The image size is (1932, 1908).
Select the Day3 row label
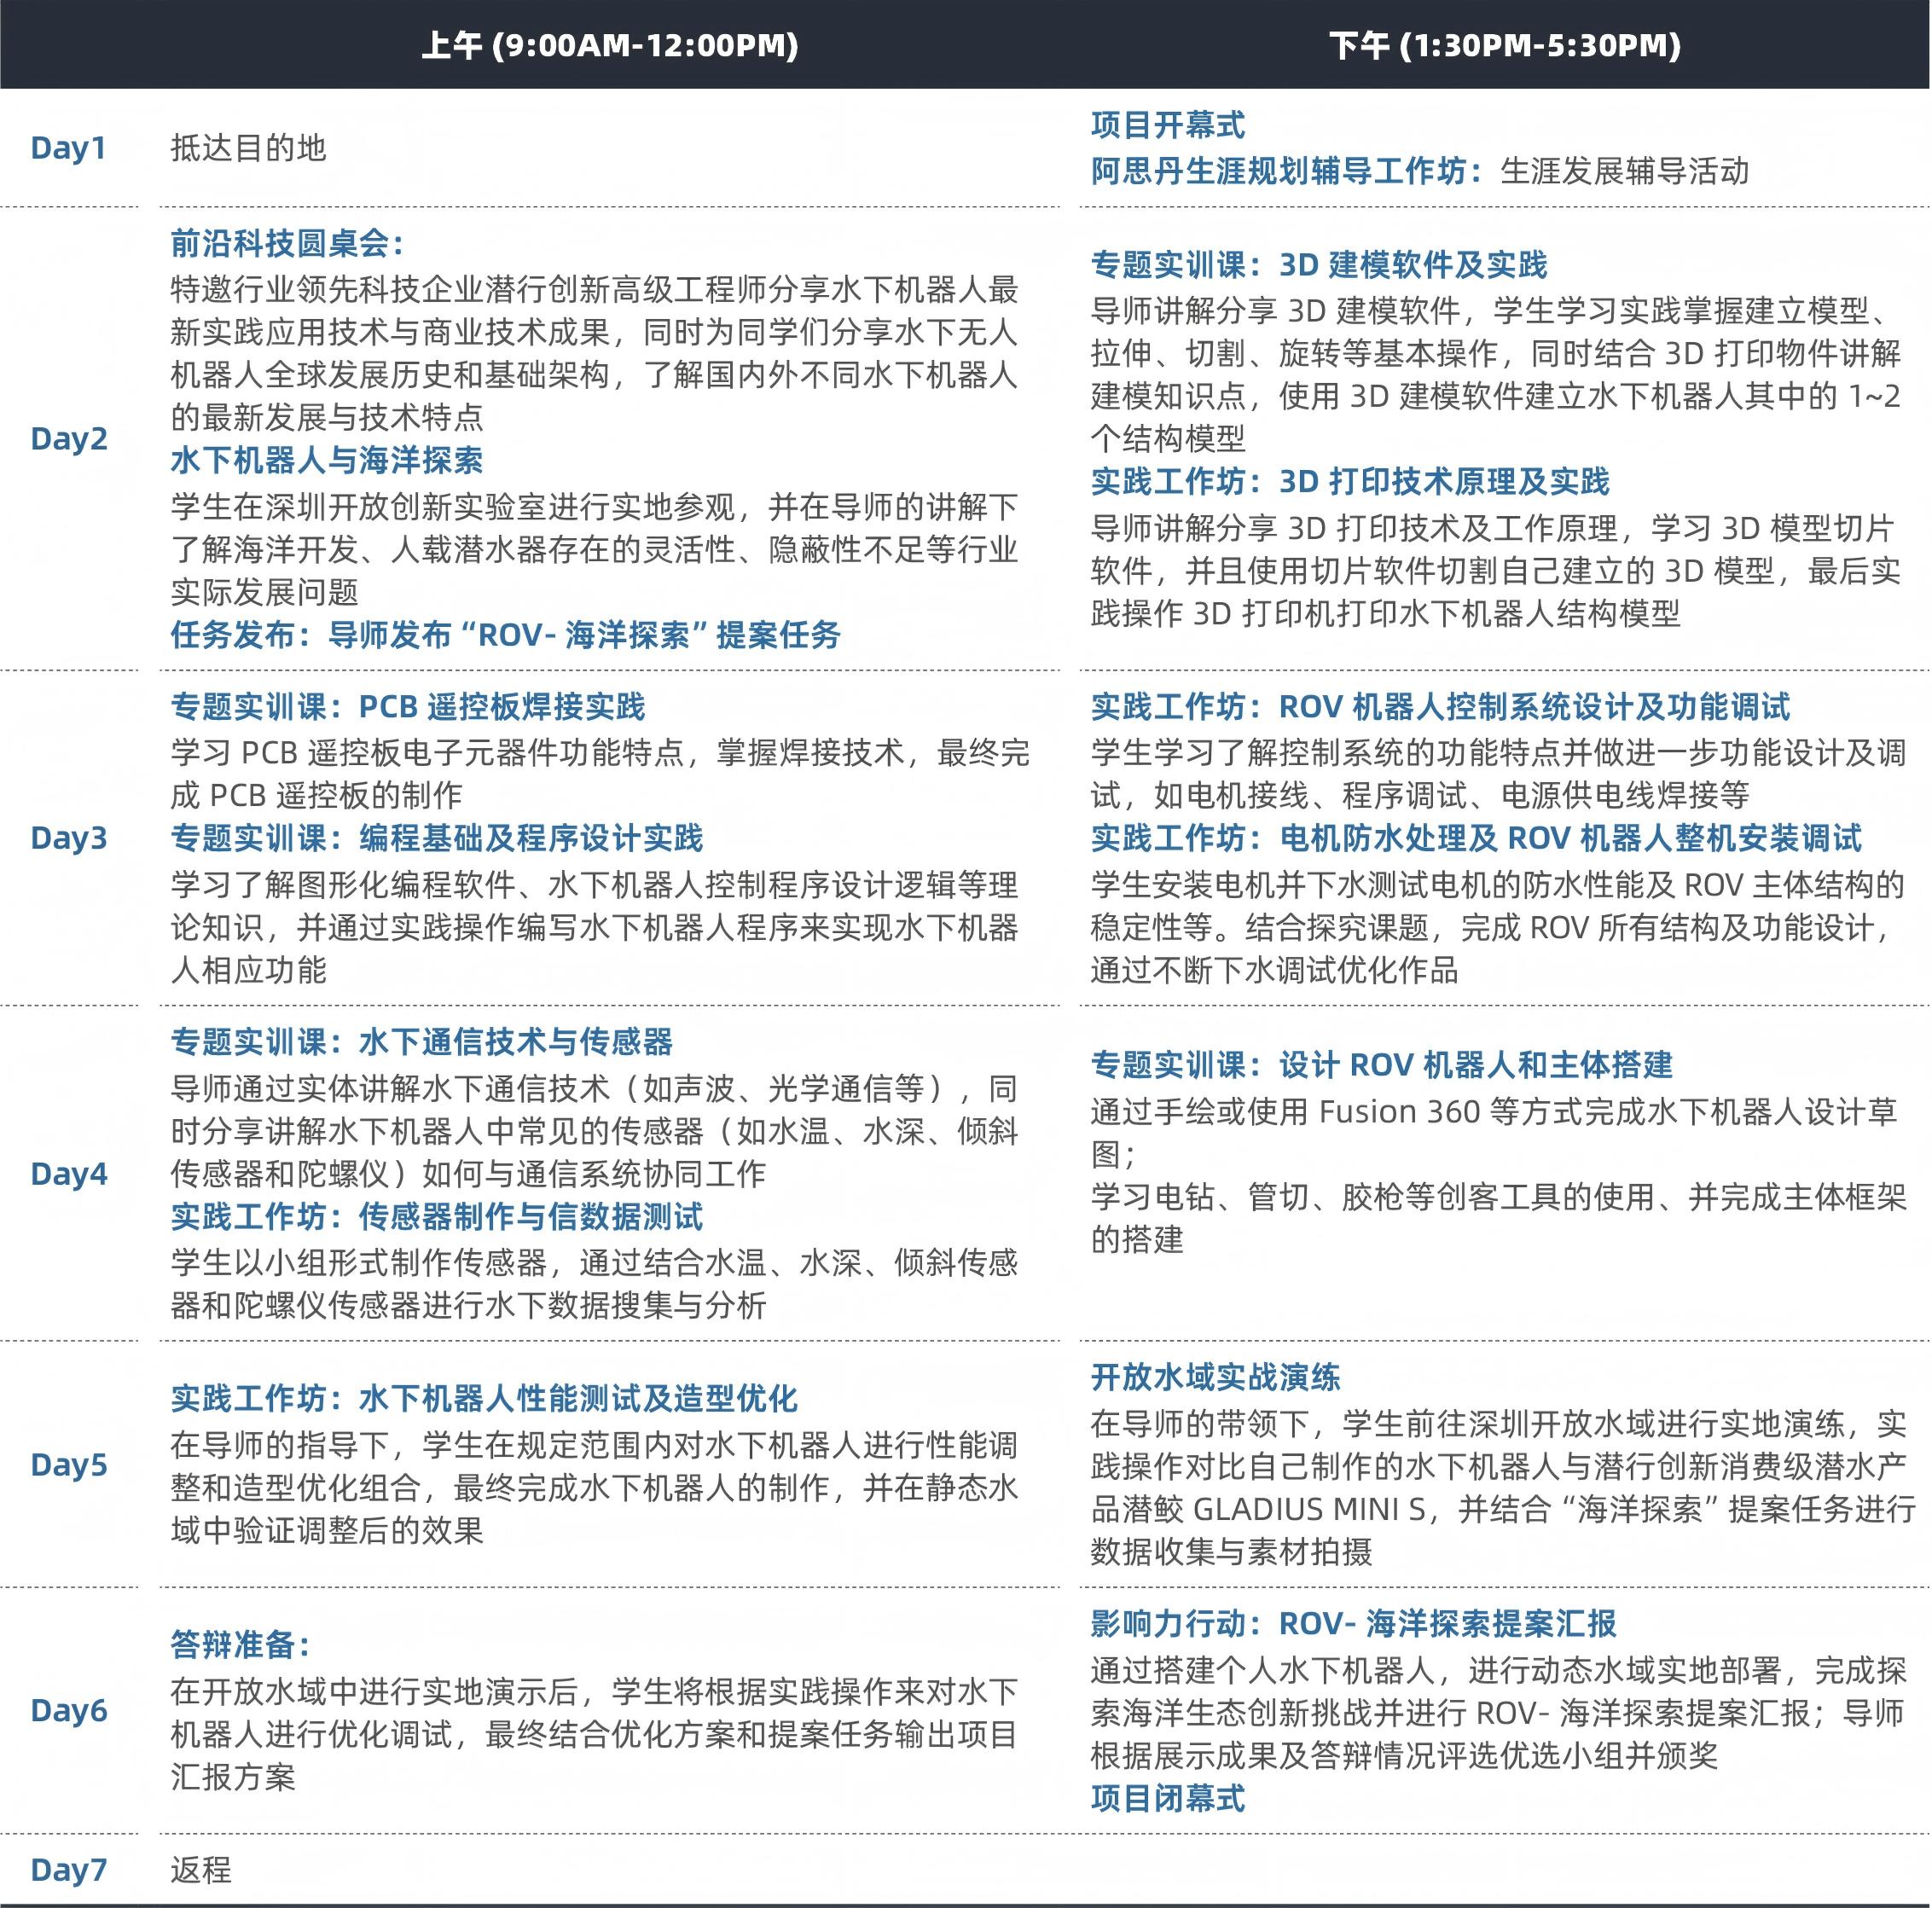[68, 838]
